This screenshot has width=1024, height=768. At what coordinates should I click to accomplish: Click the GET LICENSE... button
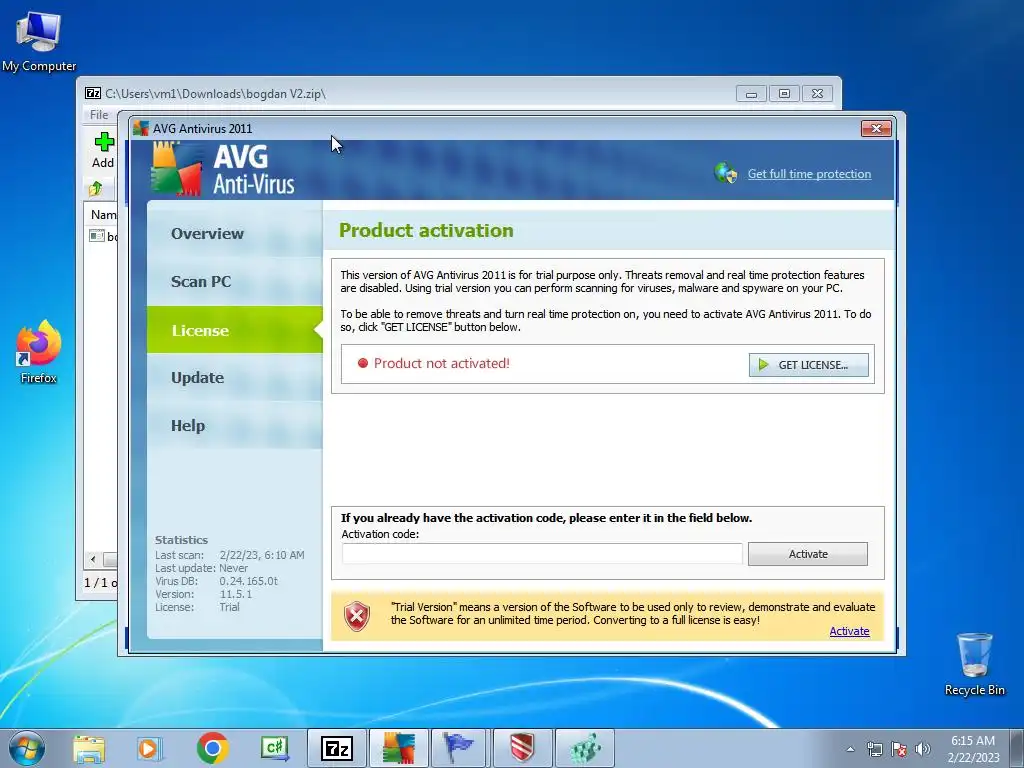(x=808, y=365)
